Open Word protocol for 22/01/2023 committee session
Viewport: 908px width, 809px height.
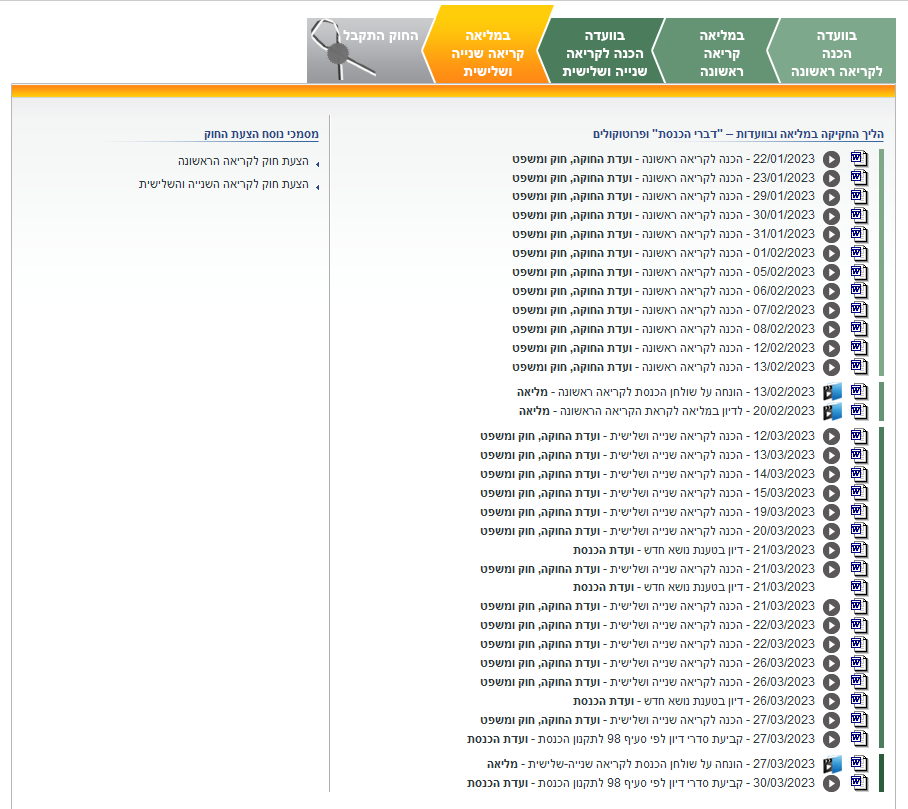point(857,158)
